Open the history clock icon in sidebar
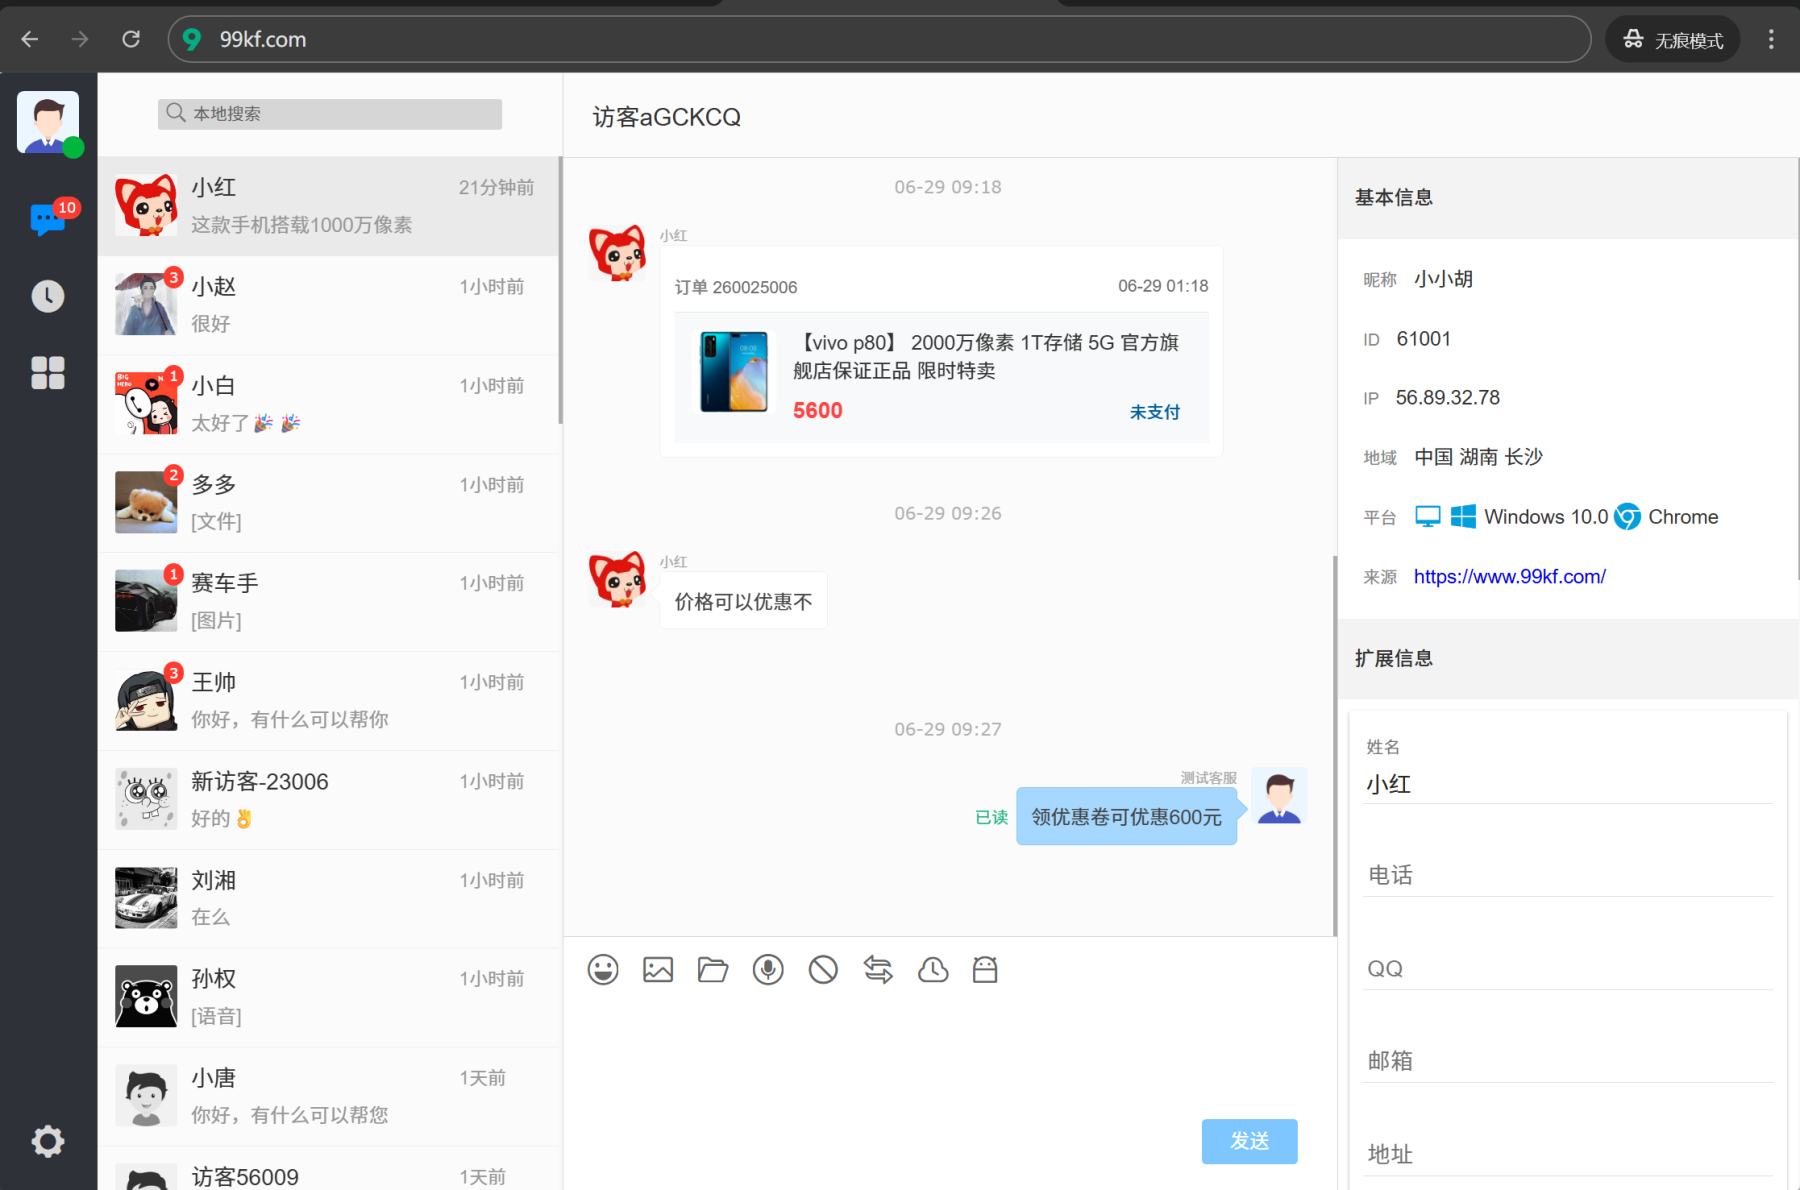Viewport: 1800px width, 1190px height. [x=47, y=295]
